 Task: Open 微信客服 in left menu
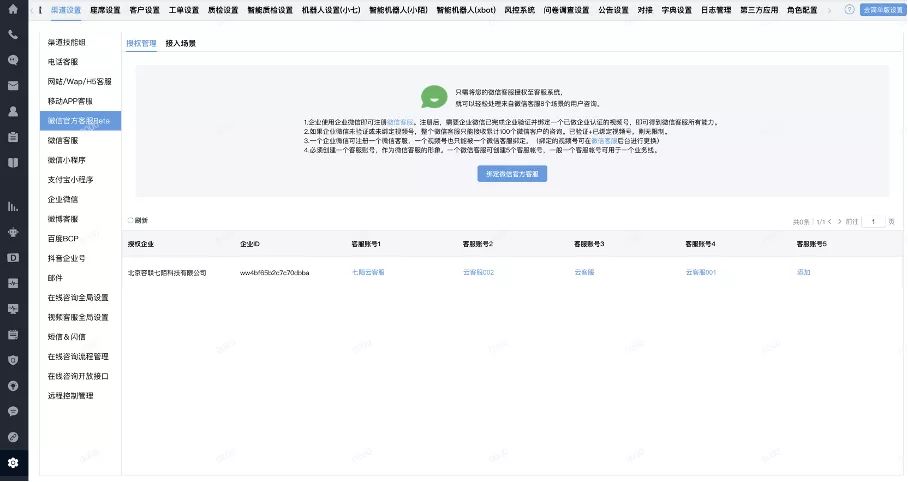pos(63,141)
